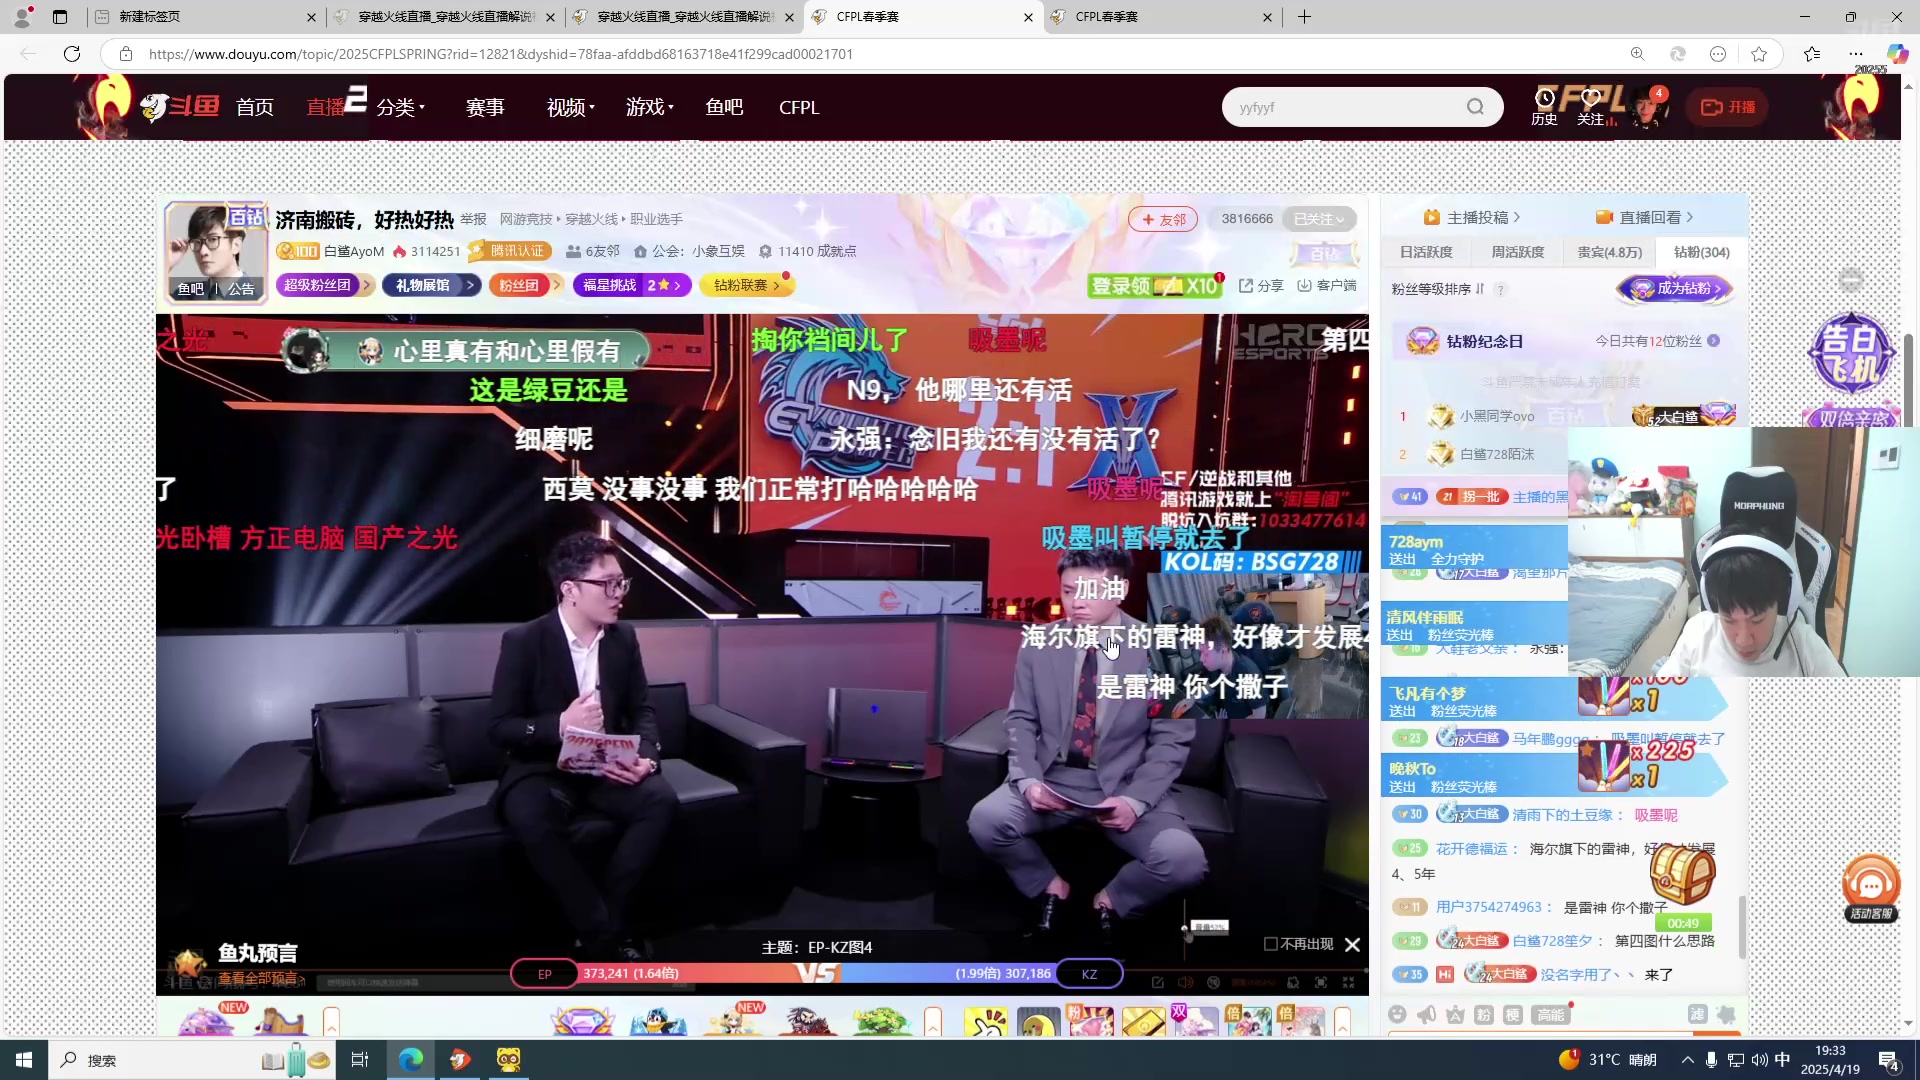This screenshot has height=1080, width=1920.
Task: Expand 礼物展馆 badge arrow
Action: 470,285
